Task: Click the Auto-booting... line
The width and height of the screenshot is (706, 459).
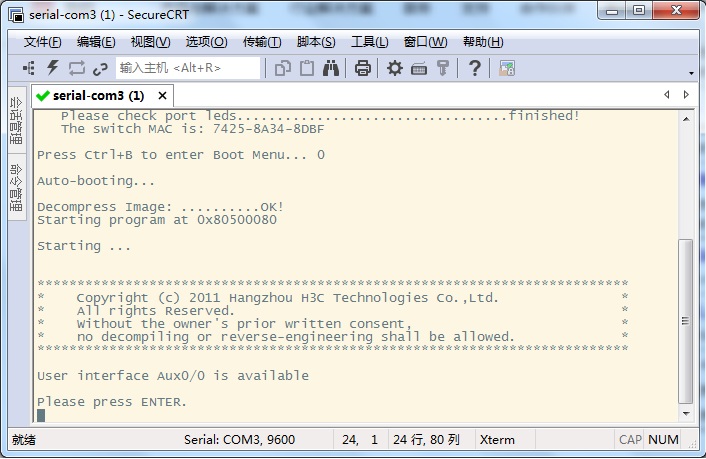Action: pyautogui.click(x=95, y=181)
